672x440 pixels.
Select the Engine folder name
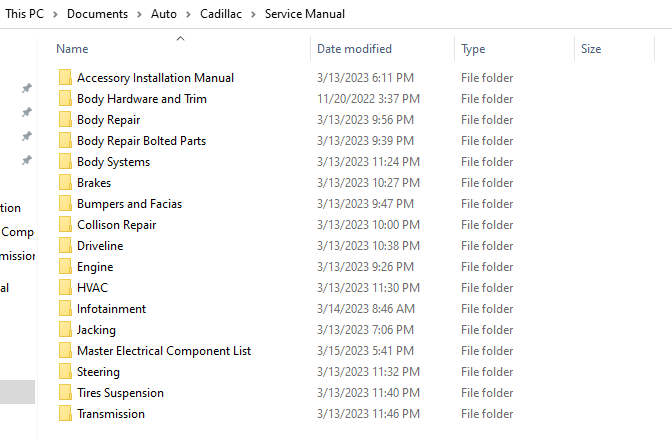tap(95, 266)
